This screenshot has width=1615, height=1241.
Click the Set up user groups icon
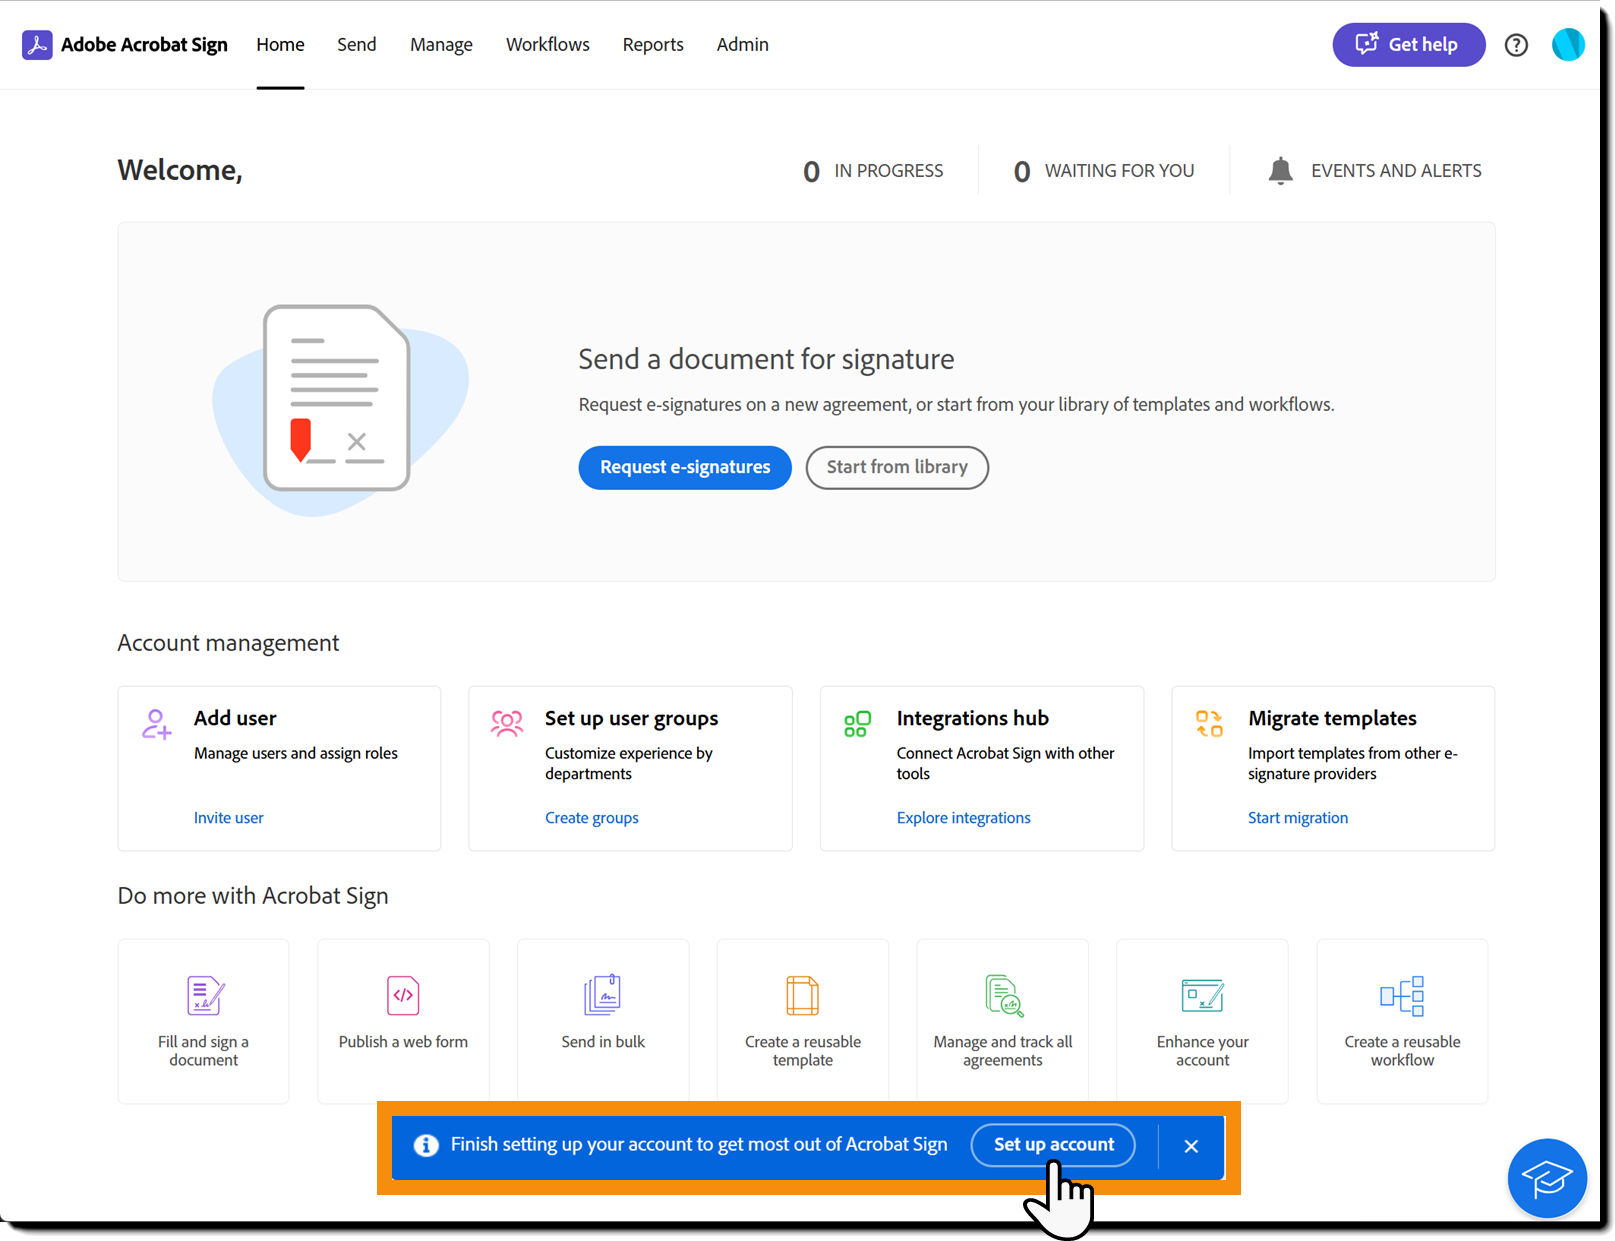pyautogui.click(x=507, y=723)
